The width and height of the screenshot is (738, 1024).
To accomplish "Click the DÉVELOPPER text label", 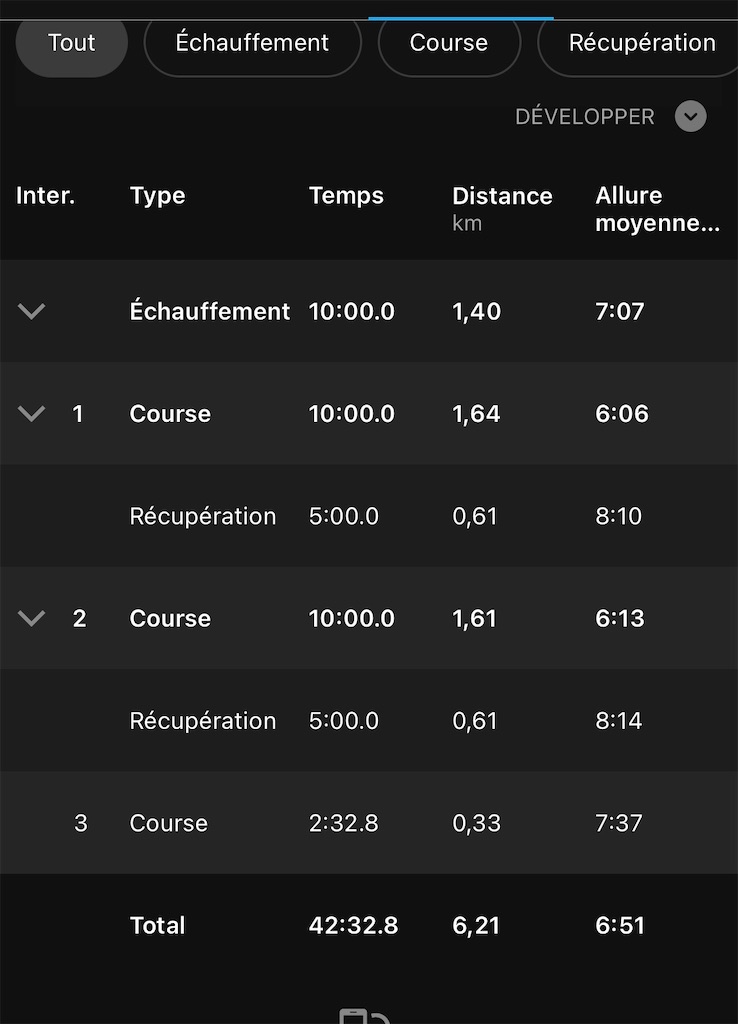I will 585,117.
